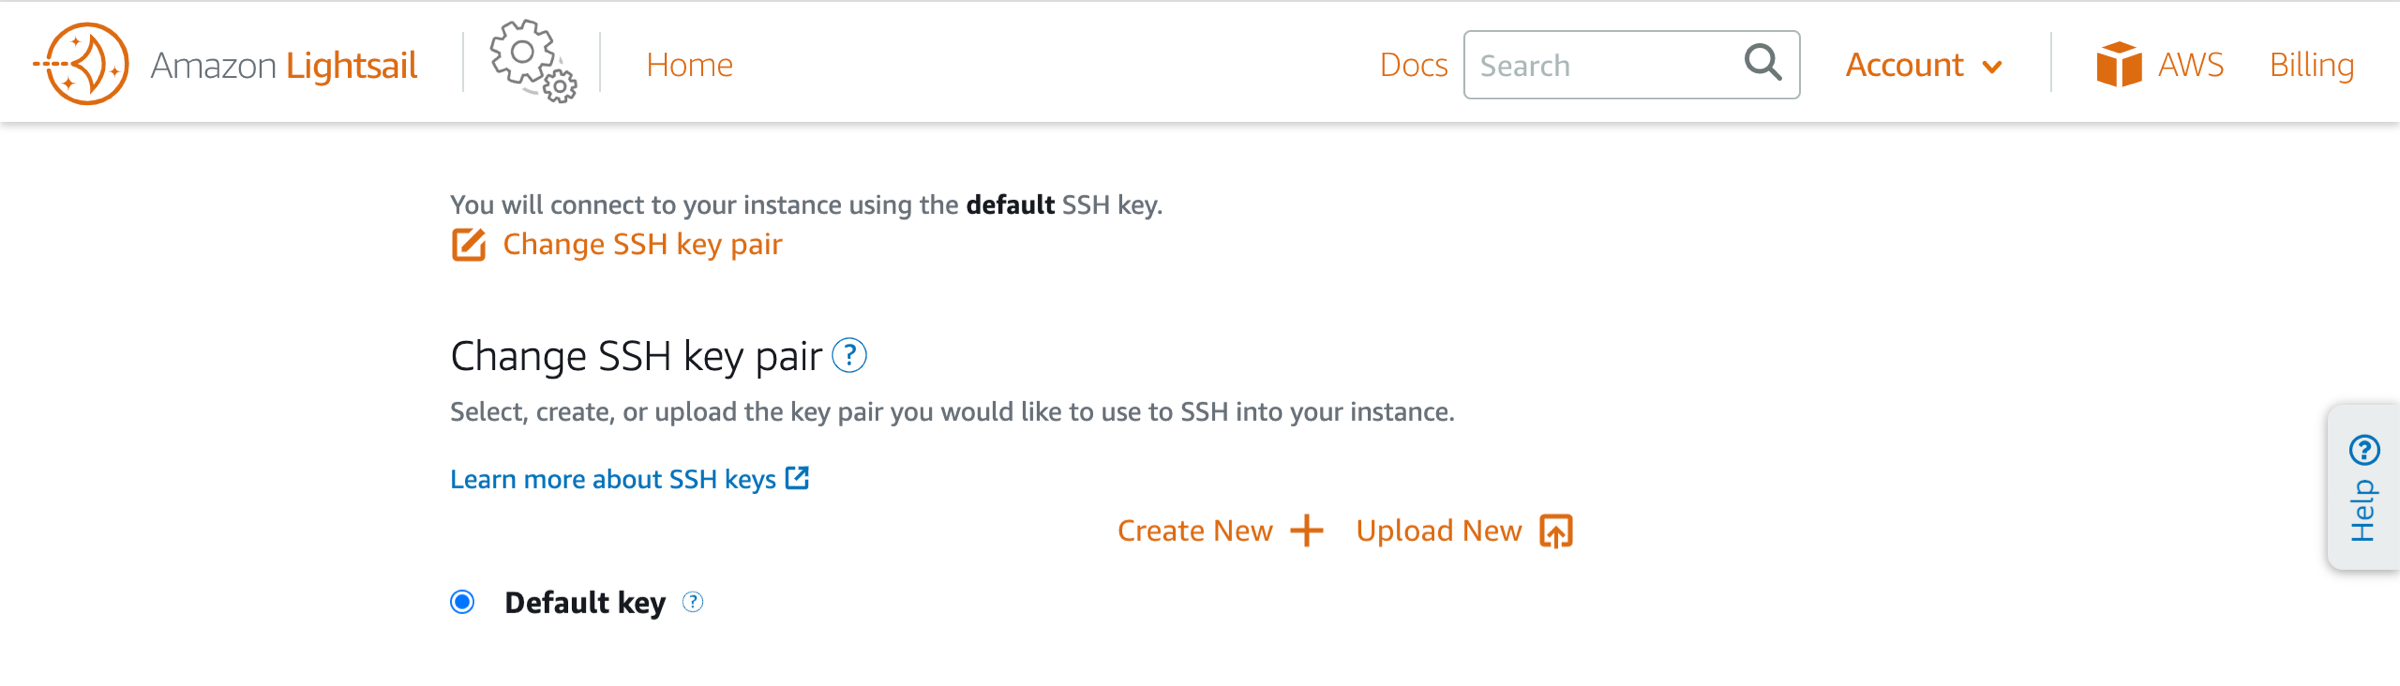Open Learn more about SSH keys link

coord(613,479)
